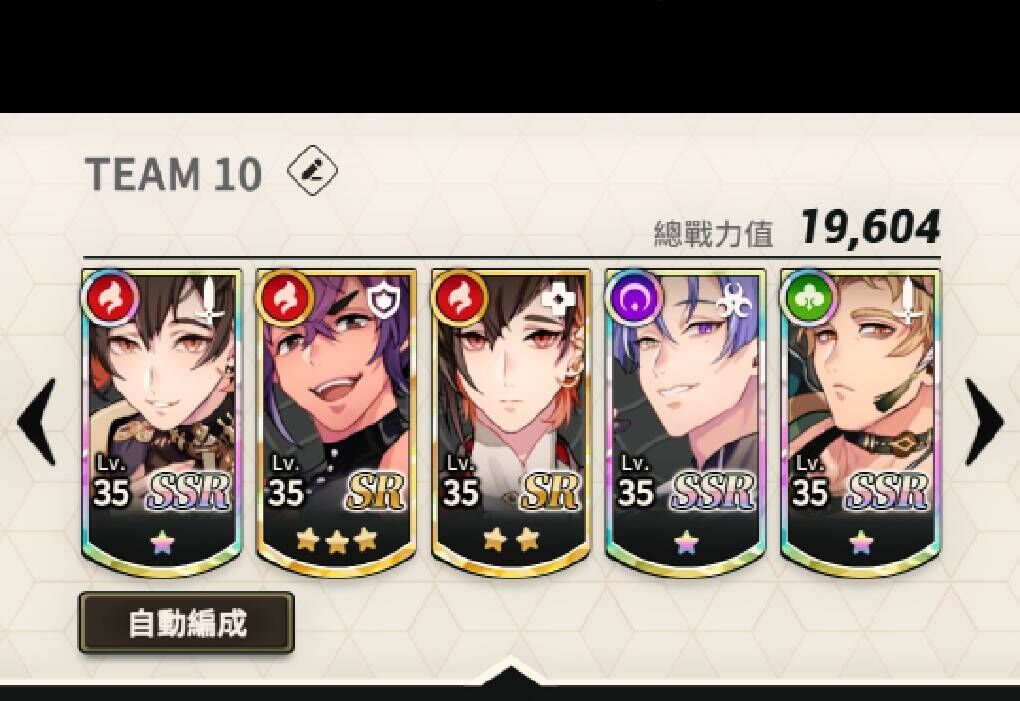Select the blue-haired SSR character card
This screenshot has width=1020, height=701.
click(x=686, y=423)
